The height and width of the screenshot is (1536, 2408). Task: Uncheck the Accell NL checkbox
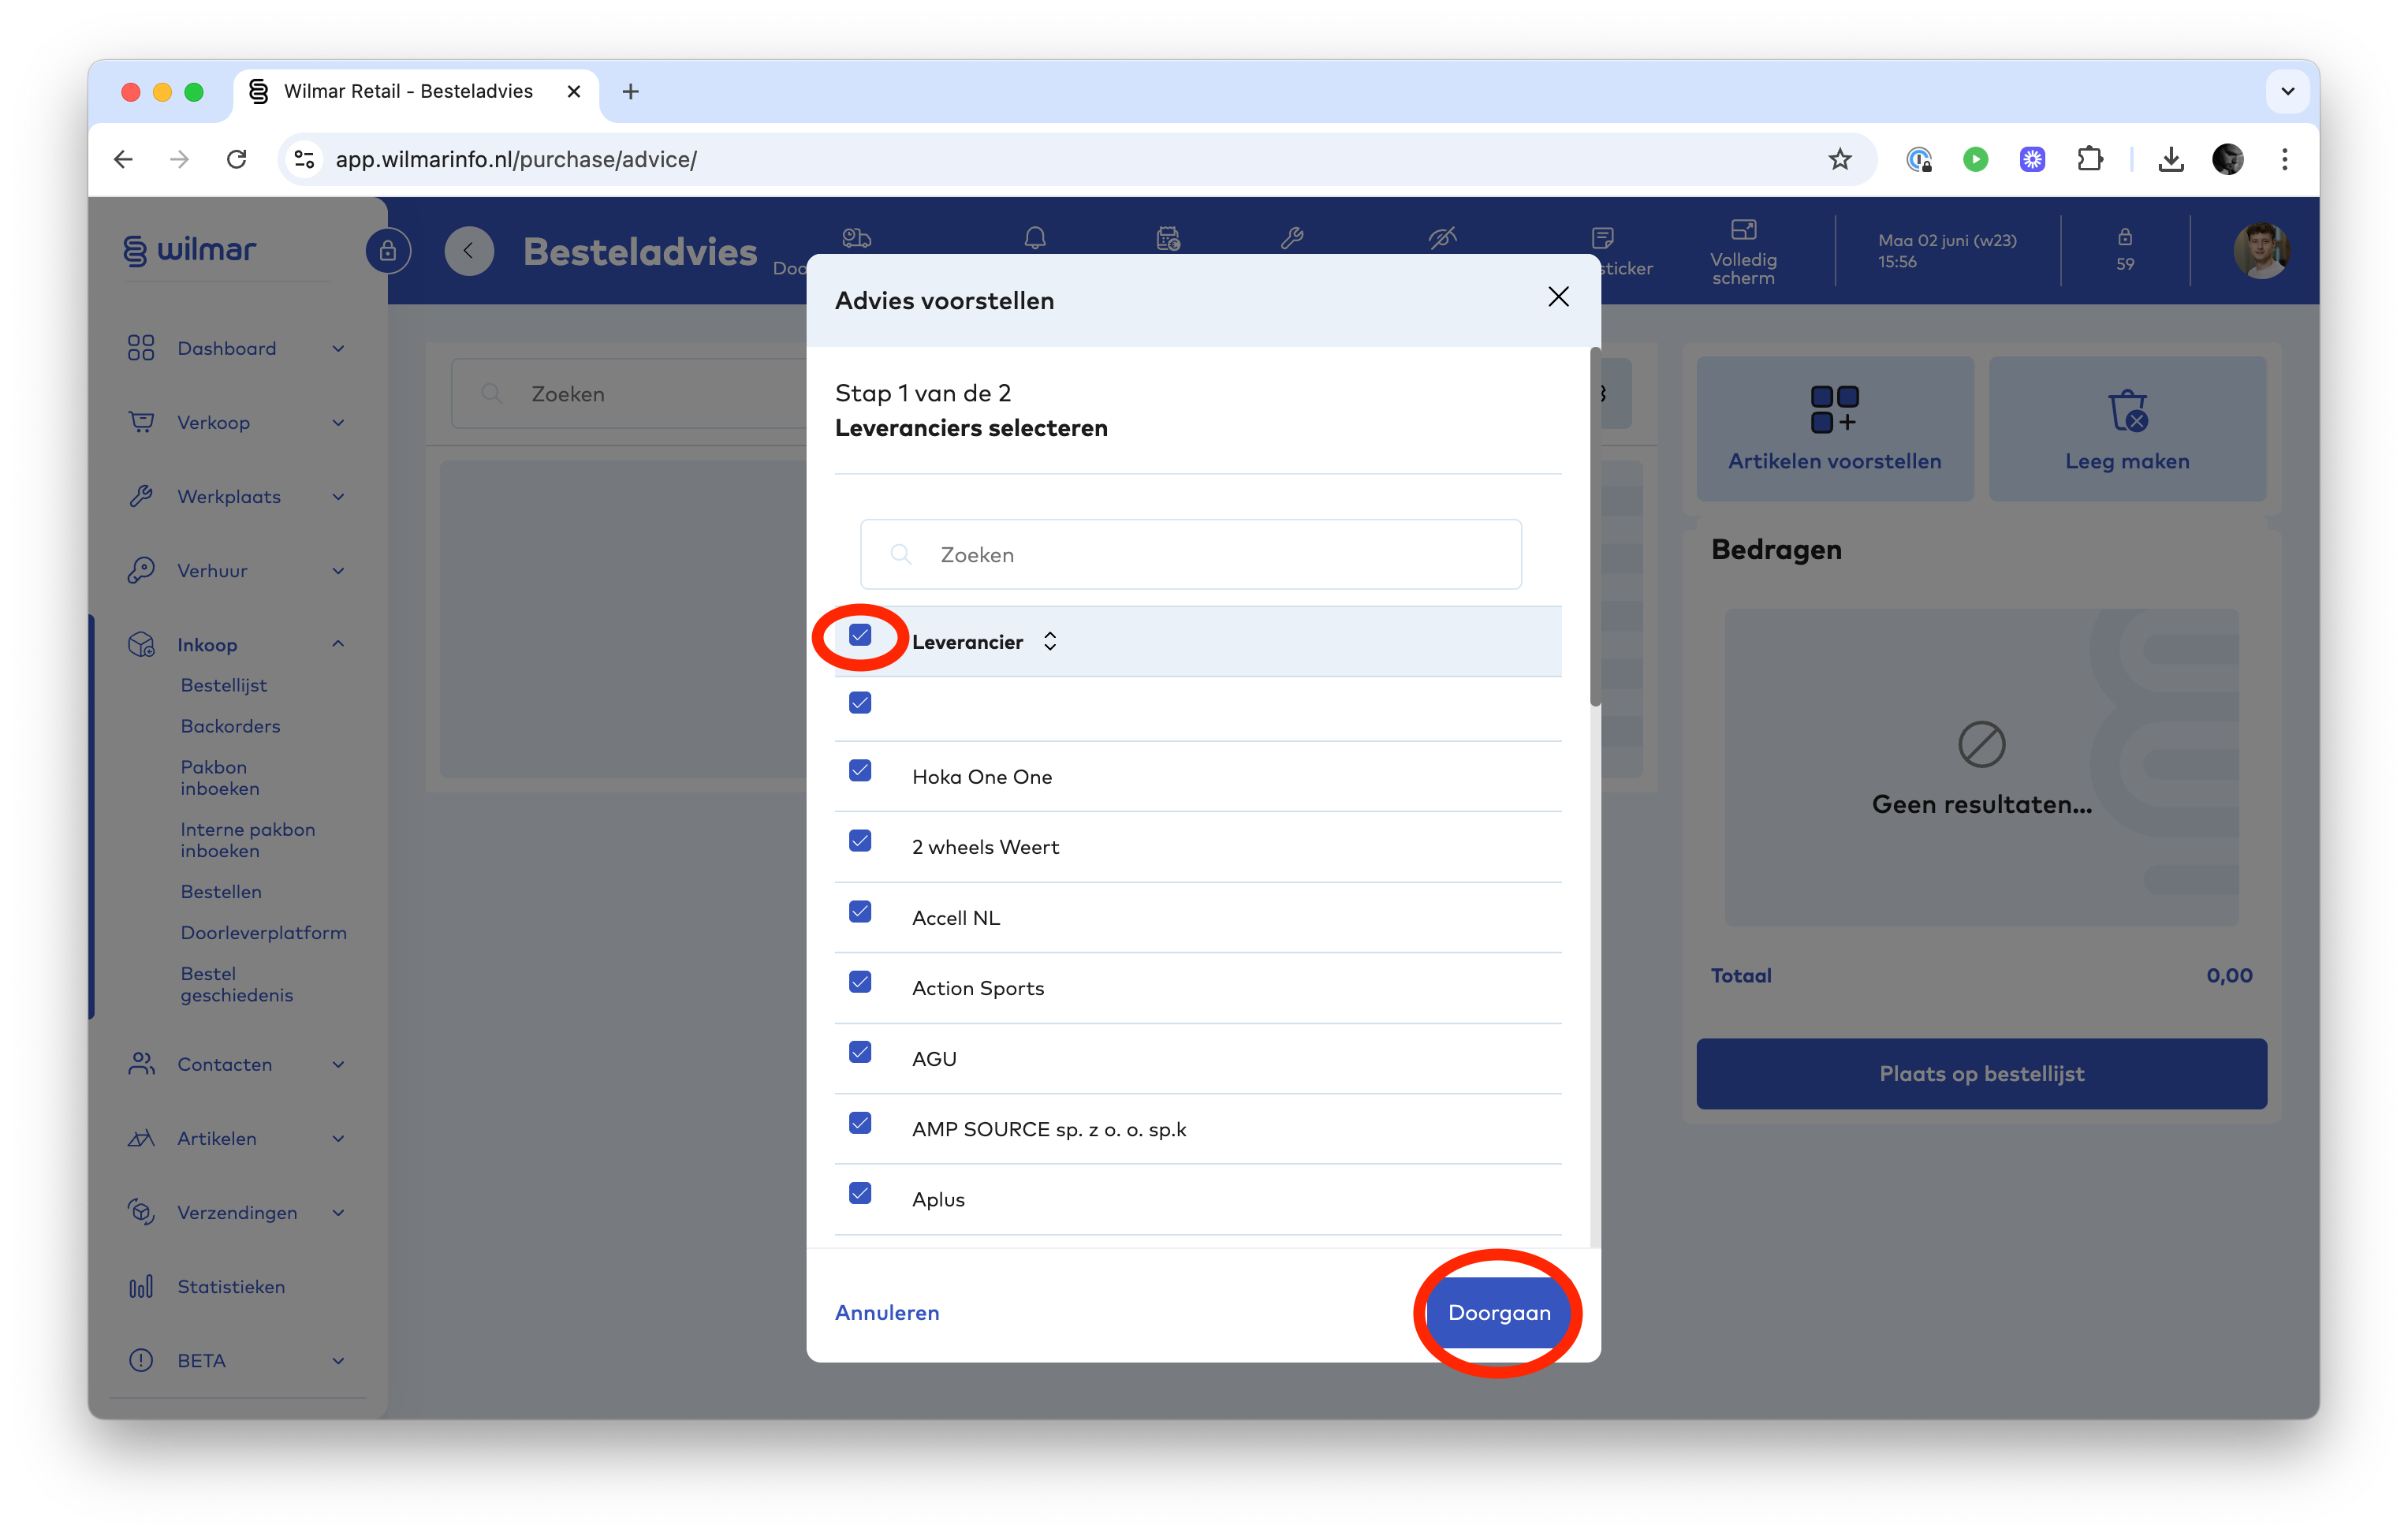tap(860, 912)
